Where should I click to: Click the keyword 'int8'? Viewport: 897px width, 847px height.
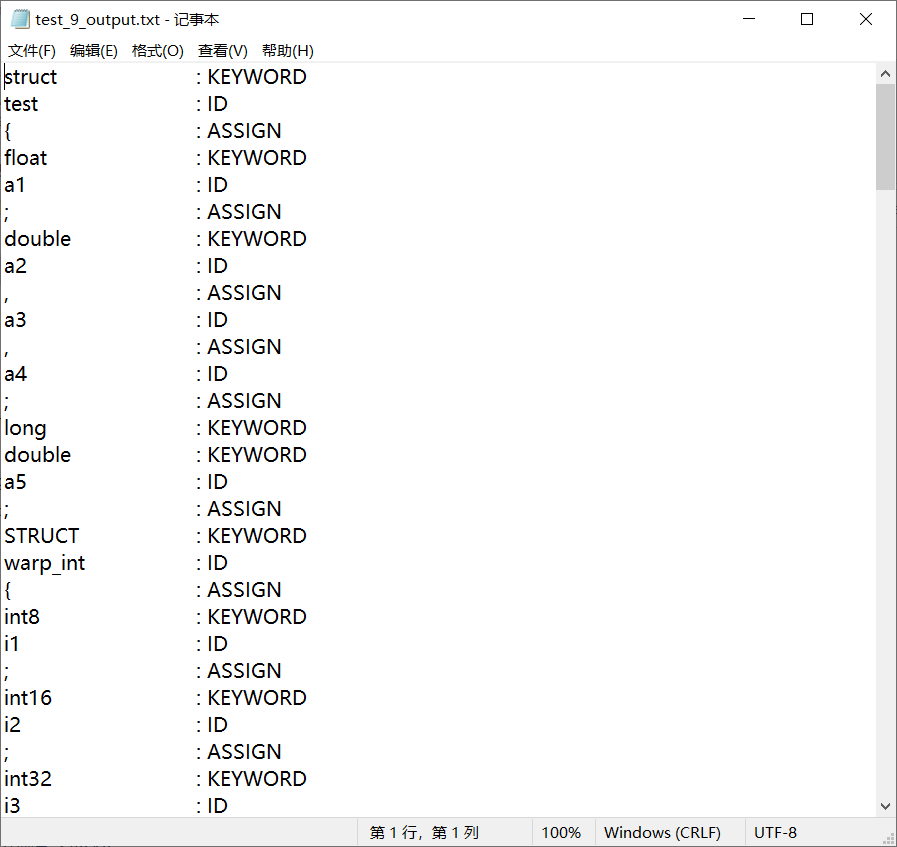22,617
